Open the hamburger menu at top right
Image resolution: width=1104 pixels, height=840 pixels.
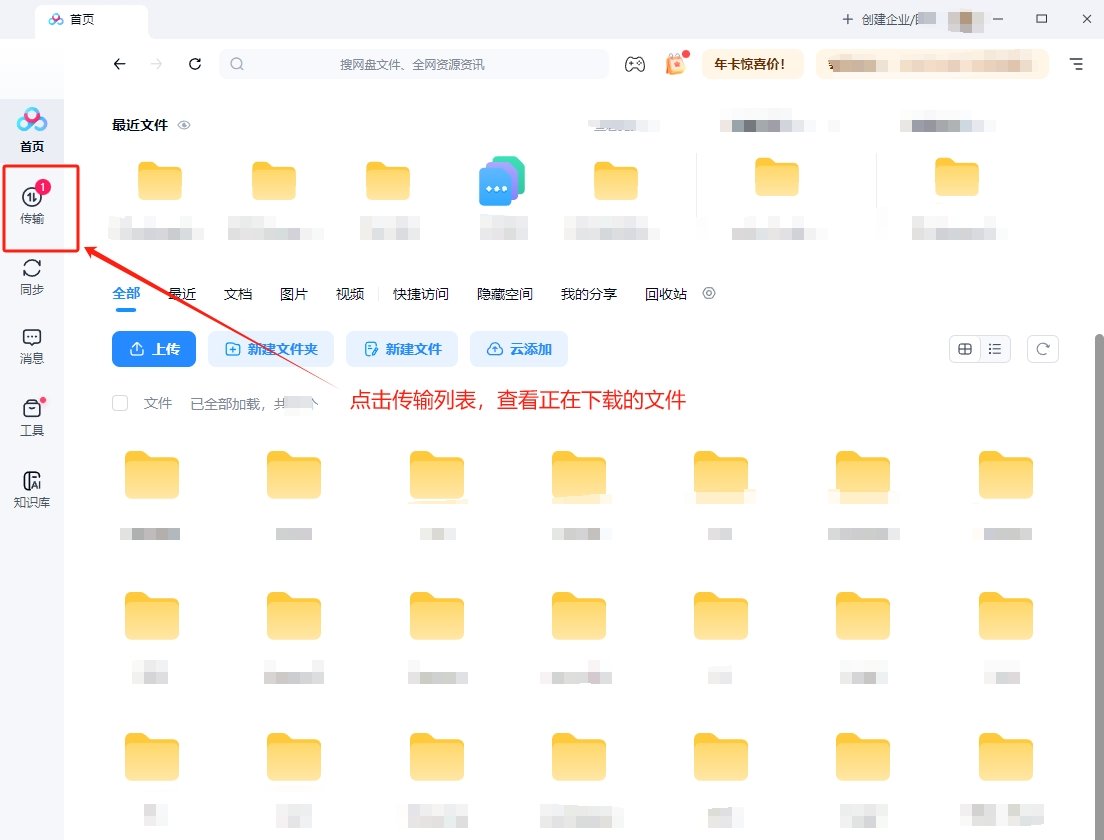point(1076,63)
